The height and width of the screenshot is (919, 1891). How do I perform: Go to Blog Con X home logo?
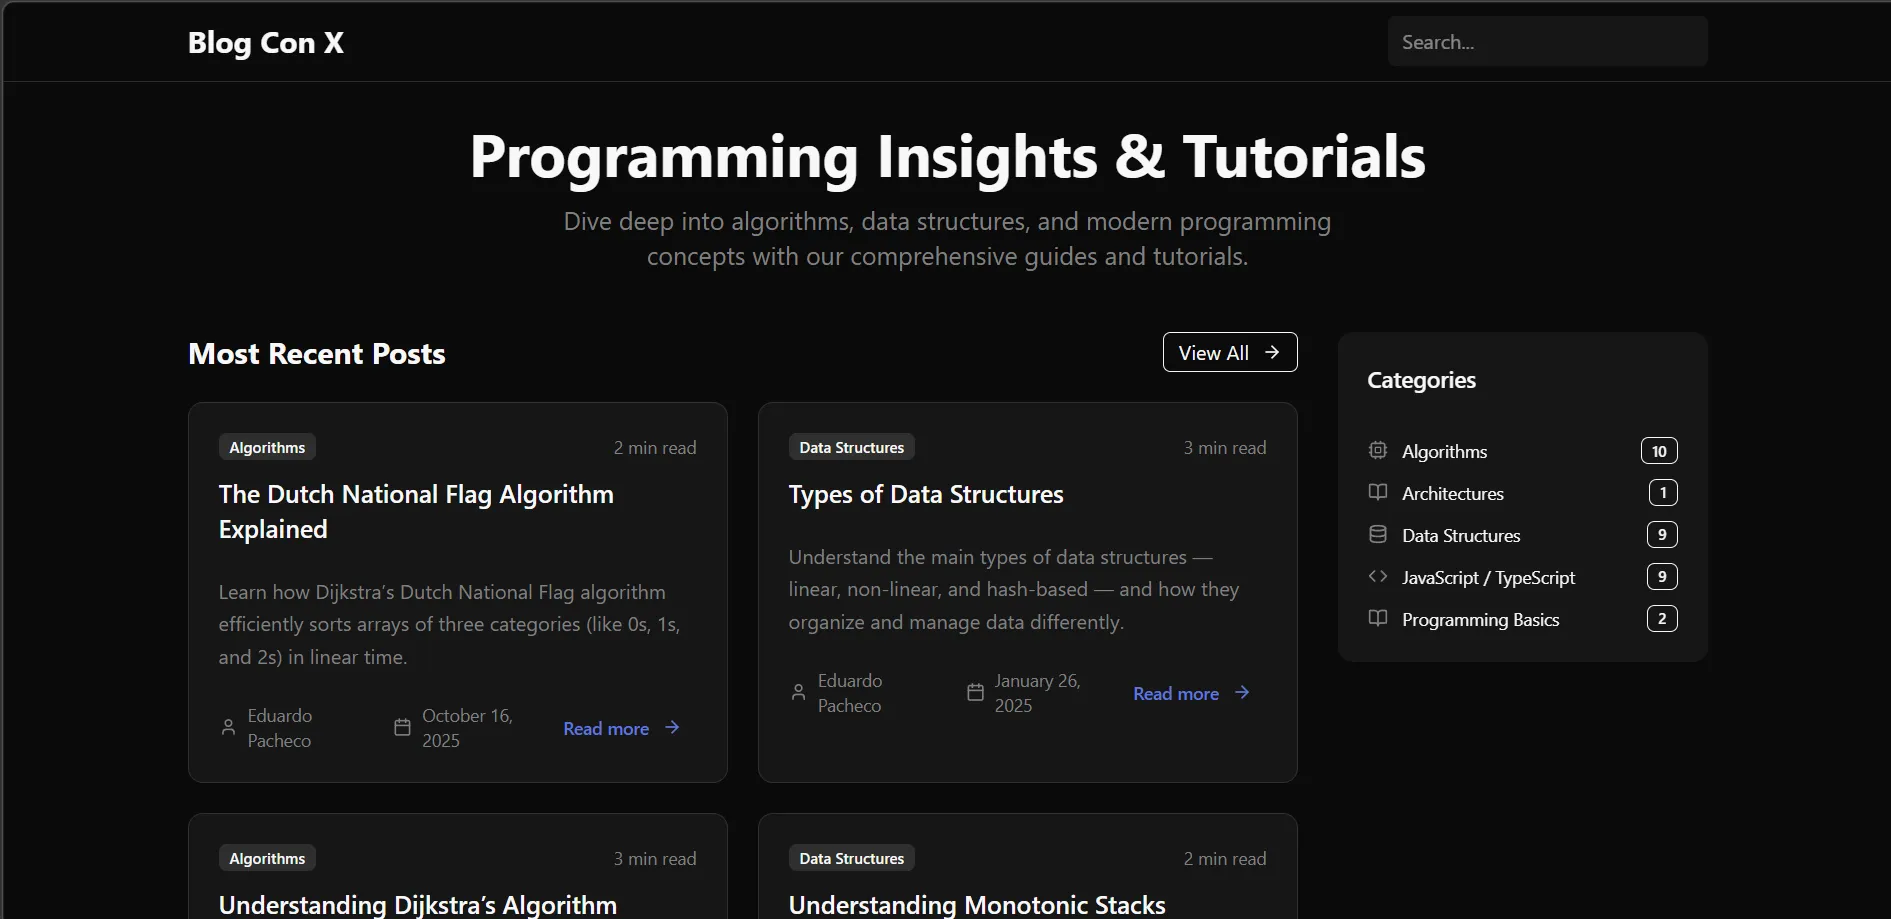coord(266,43)
